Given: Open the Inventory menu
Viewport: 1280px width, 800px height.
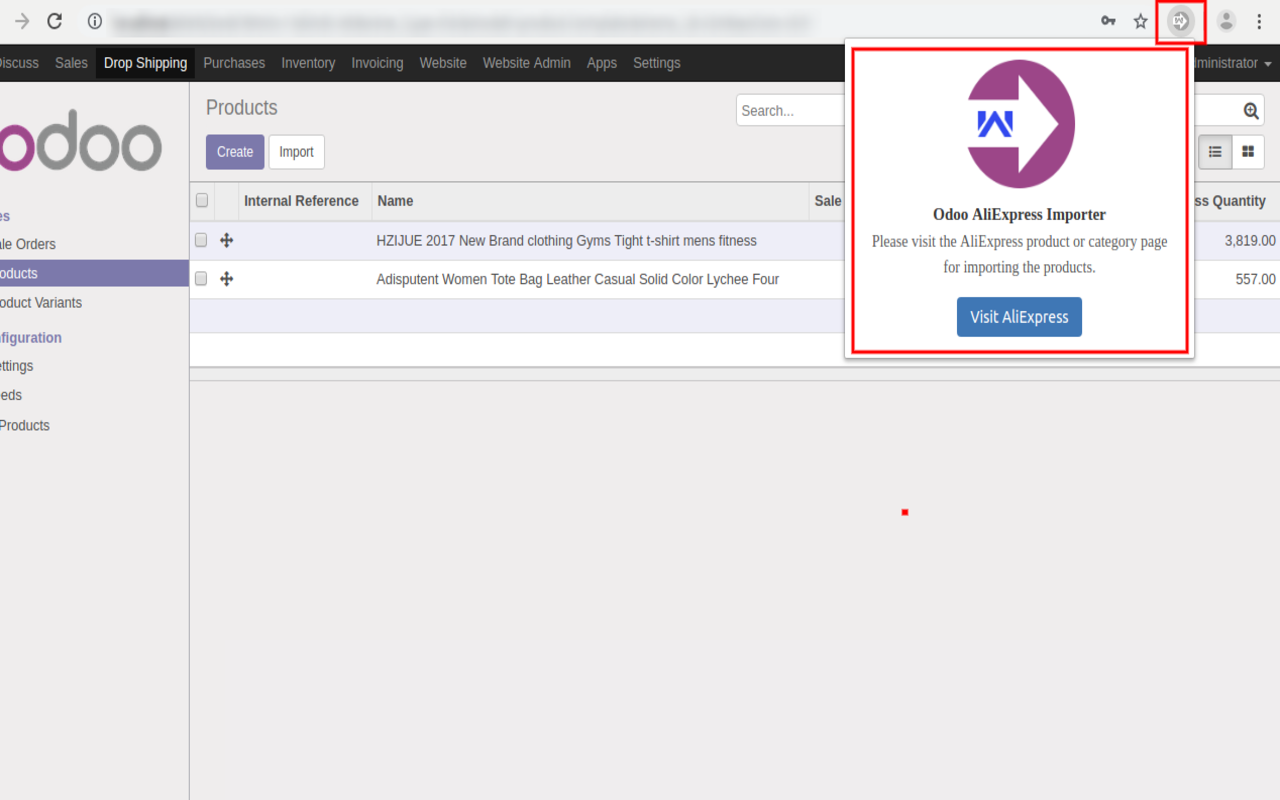Looking at the screenshot, I should 308,63.
